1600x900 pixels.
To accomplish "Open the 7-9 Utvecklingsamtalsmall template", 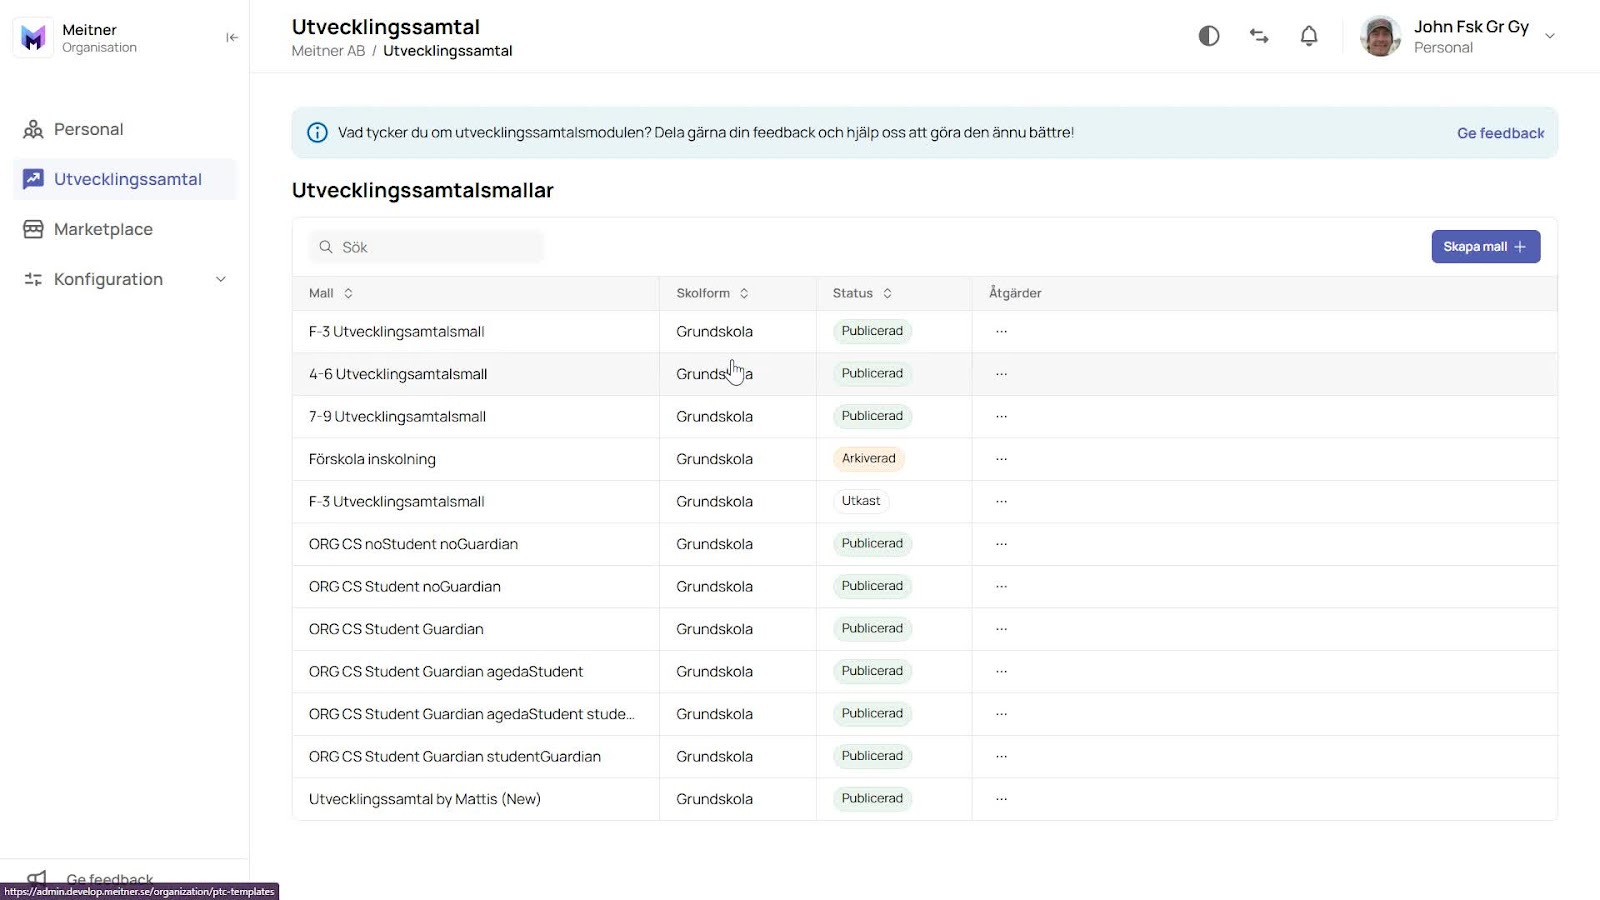I will point(397,416).
